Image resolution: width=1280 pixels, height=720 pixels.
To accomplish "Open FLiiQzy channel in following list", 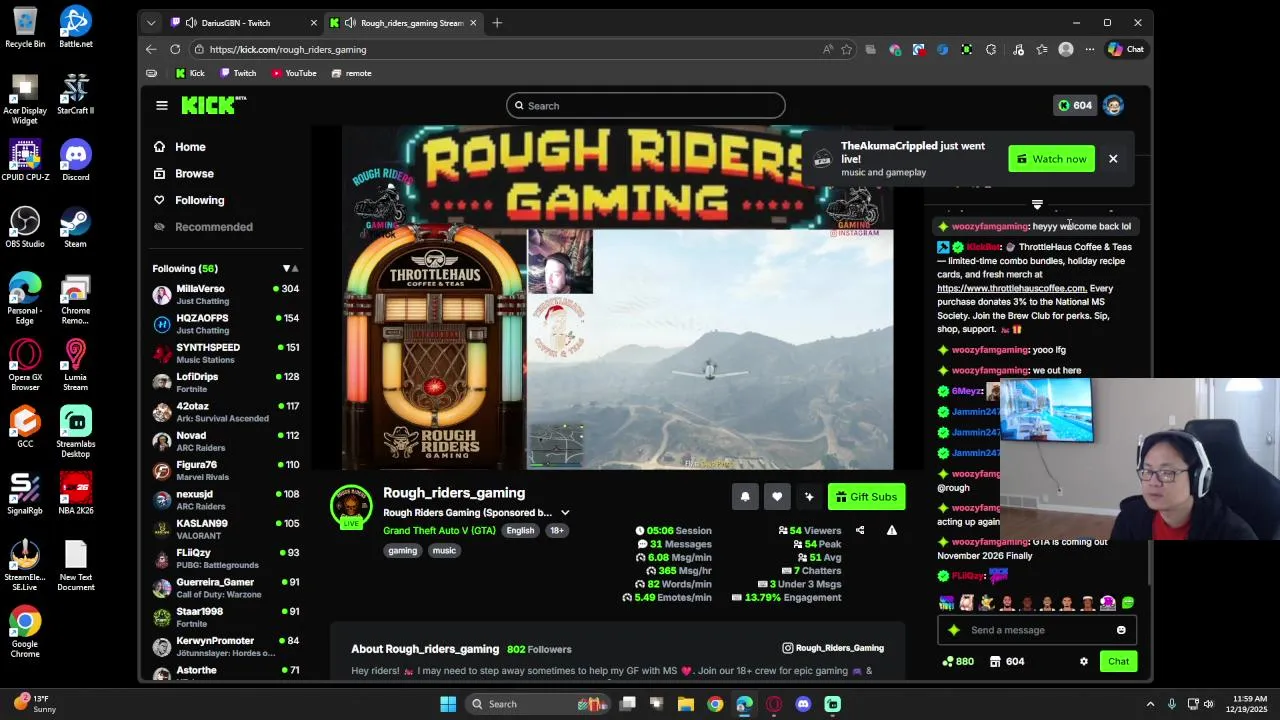I will [225, 558].
